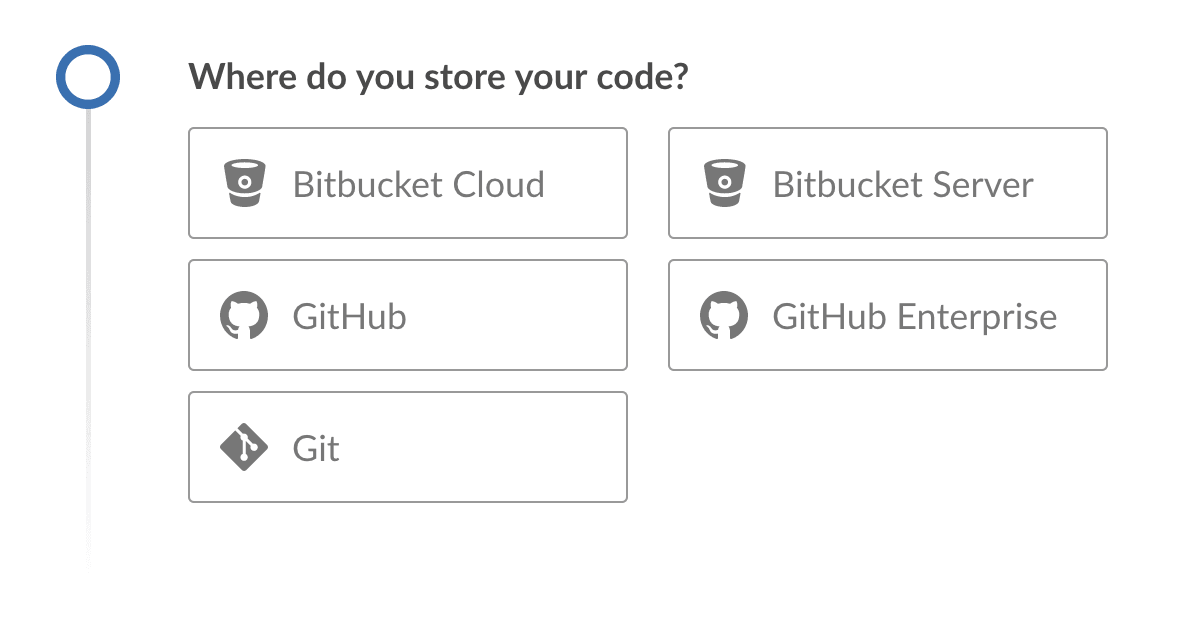The width and height of the screenshot is (1189, 624).
Task: Select the current wizard step radio circle
Action: [87, 75]
